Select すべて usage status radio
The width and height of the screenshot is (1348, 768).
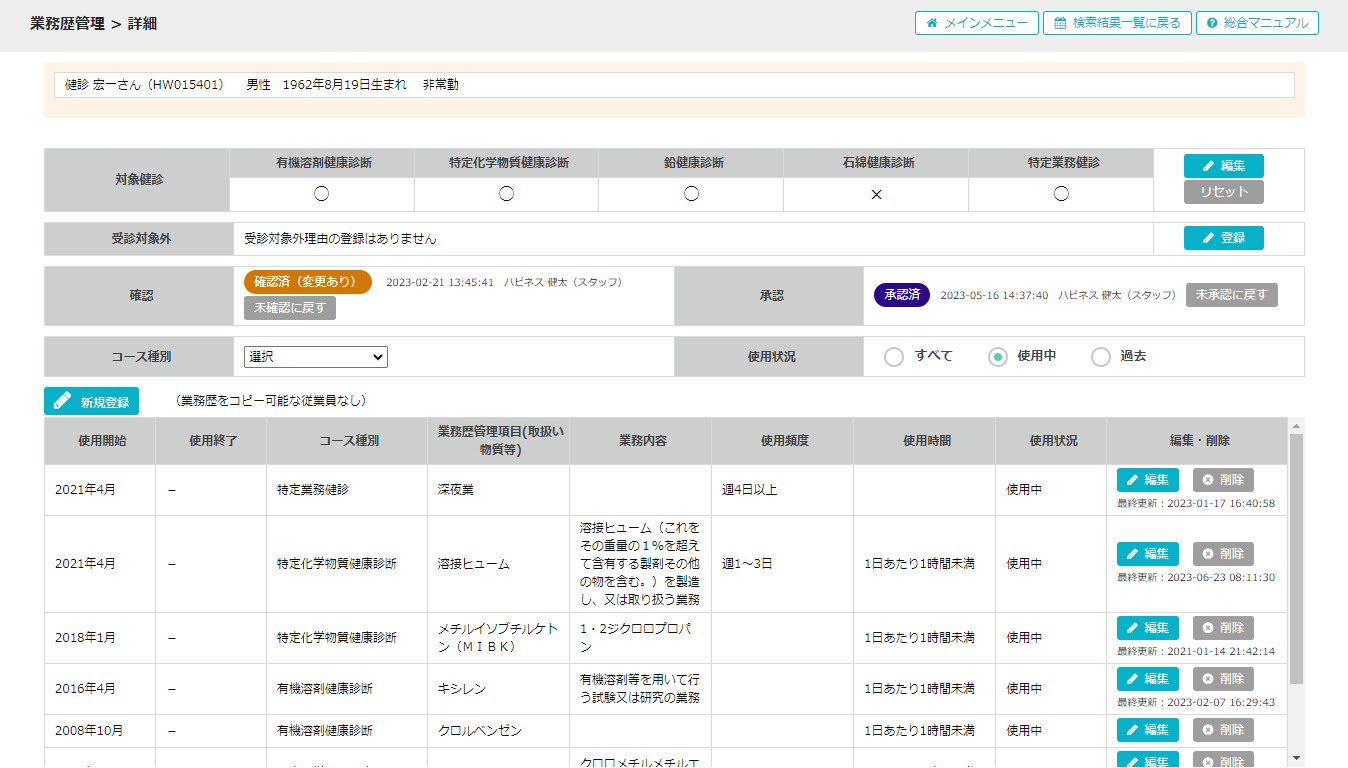894,357
